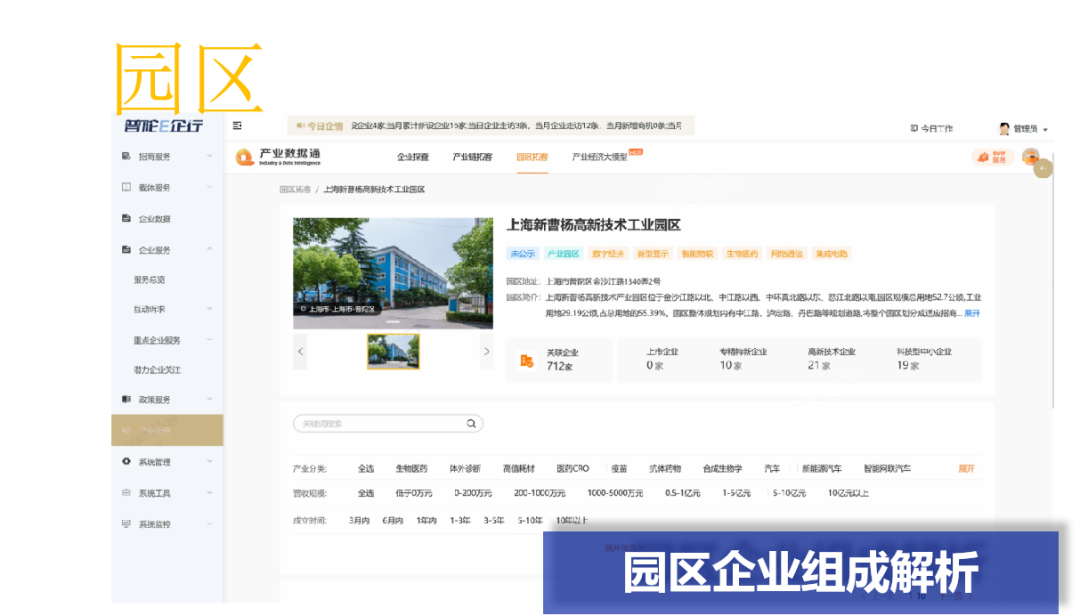Select the park photo thumbnail

(393, 352)
